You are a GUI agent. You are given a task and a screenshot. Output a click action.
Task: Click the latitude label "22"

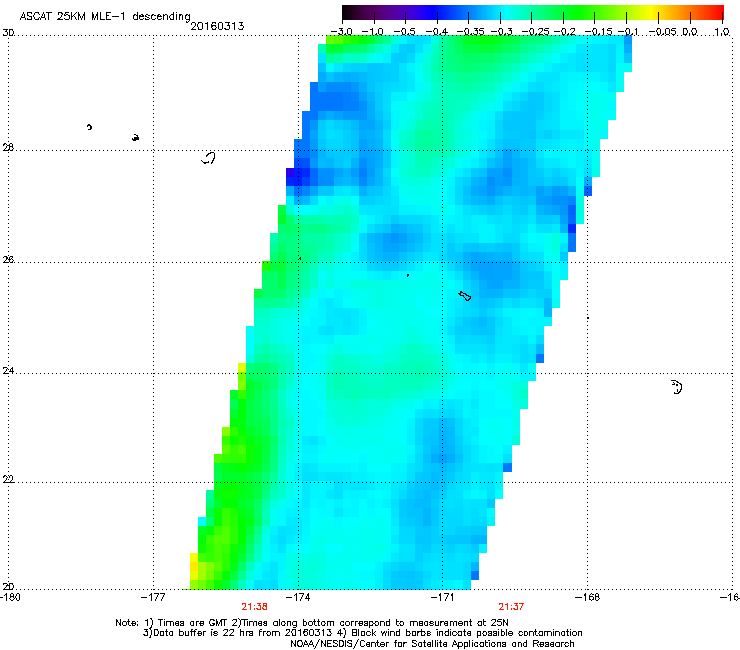point(8,480)
